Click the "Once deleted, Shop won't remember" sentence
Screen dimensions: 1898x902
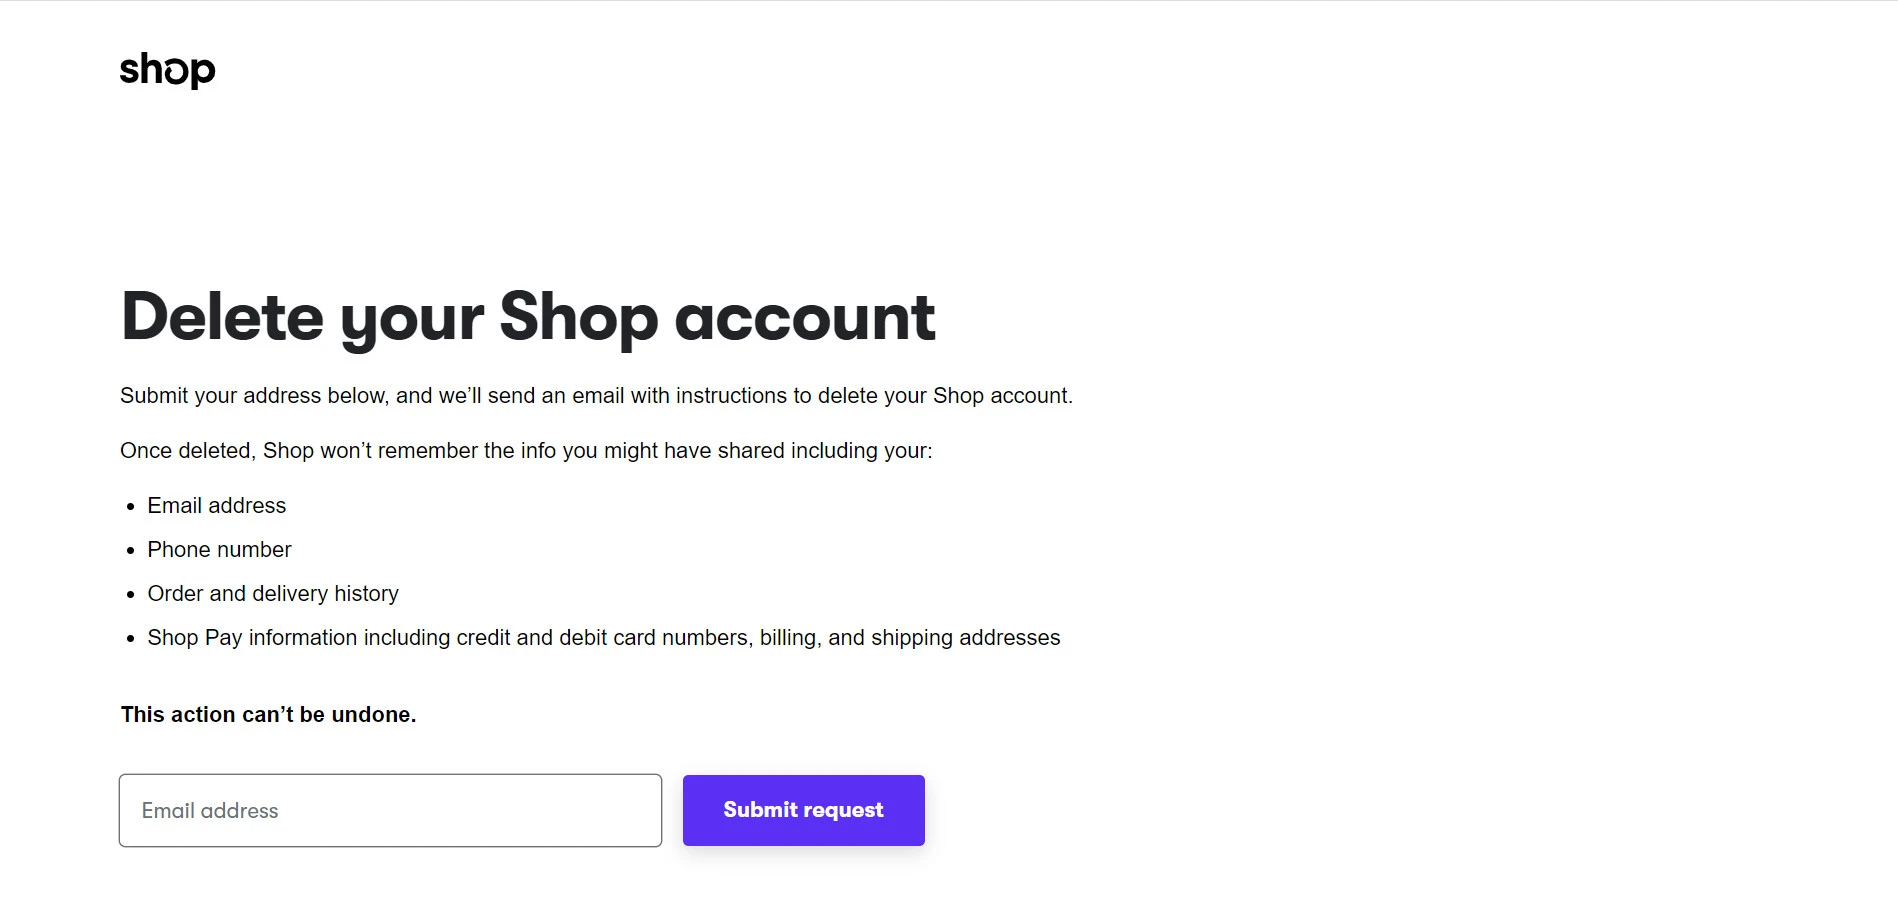tap(526, 451)
